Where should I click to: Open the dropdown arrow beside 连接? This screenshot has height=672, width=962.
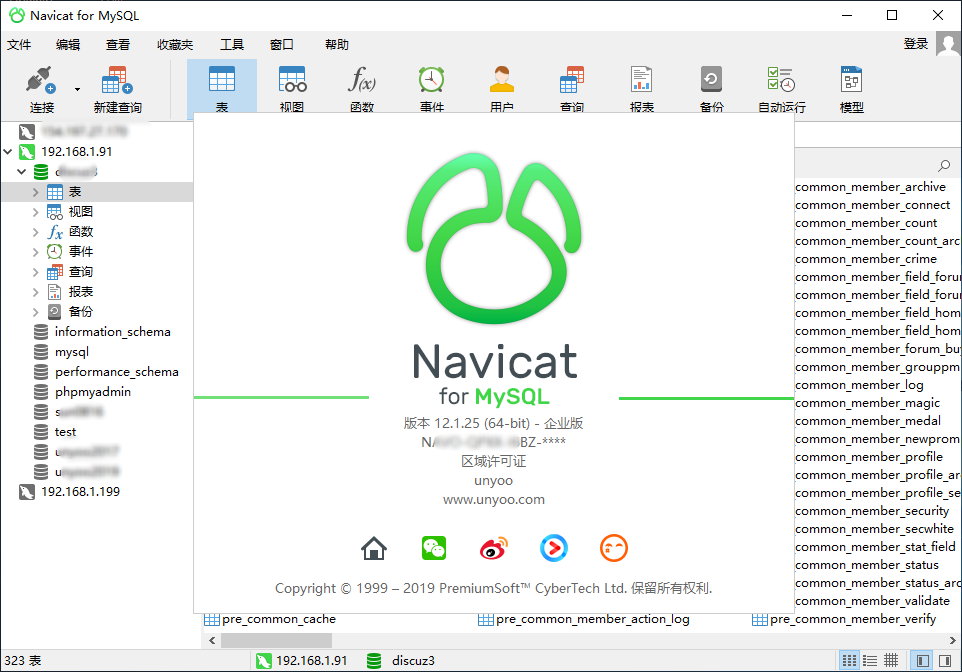point(77,90)
